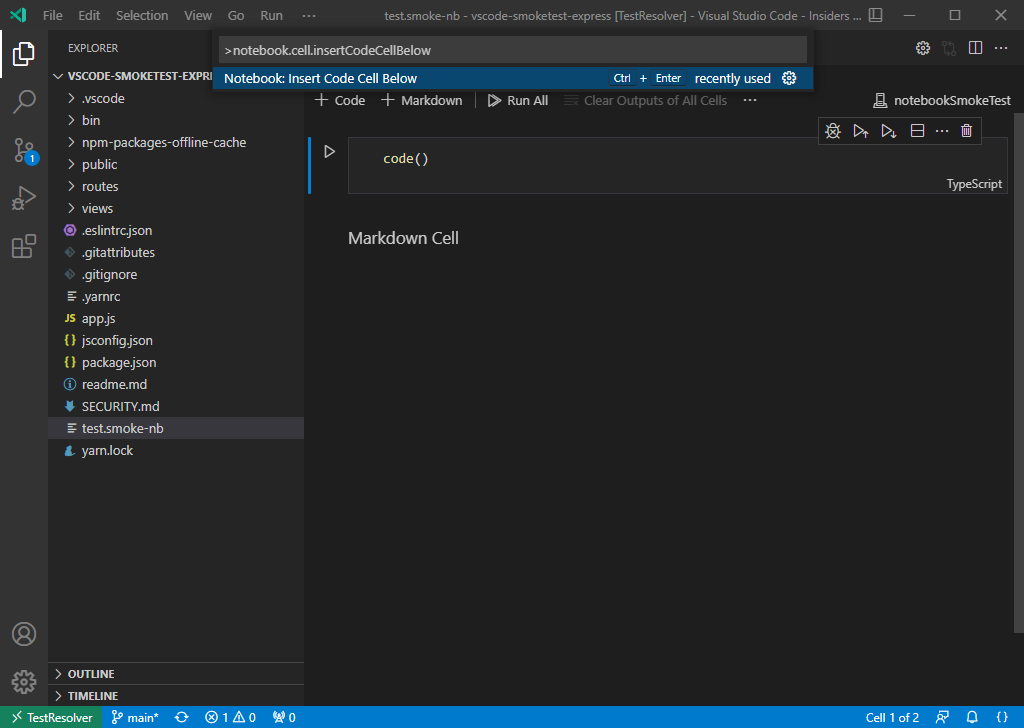Image resolution: width=1024 pixels, height=728 pixels.
Task: Open editor title more actions ellipsis
Action: point(1000,48)
